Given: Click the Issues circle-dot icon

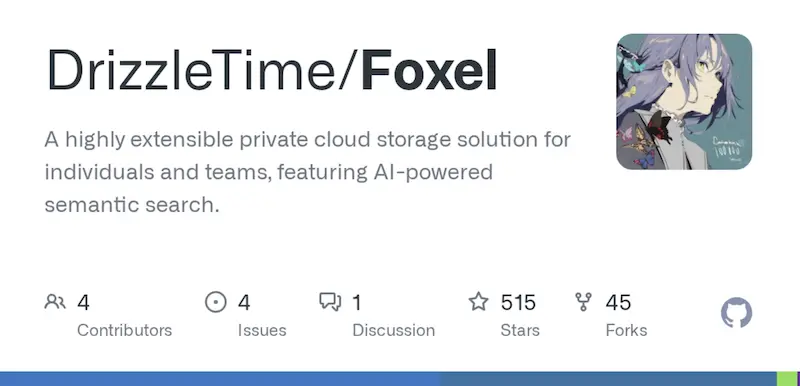Looking at the screenshot, I should click(215, 302).
